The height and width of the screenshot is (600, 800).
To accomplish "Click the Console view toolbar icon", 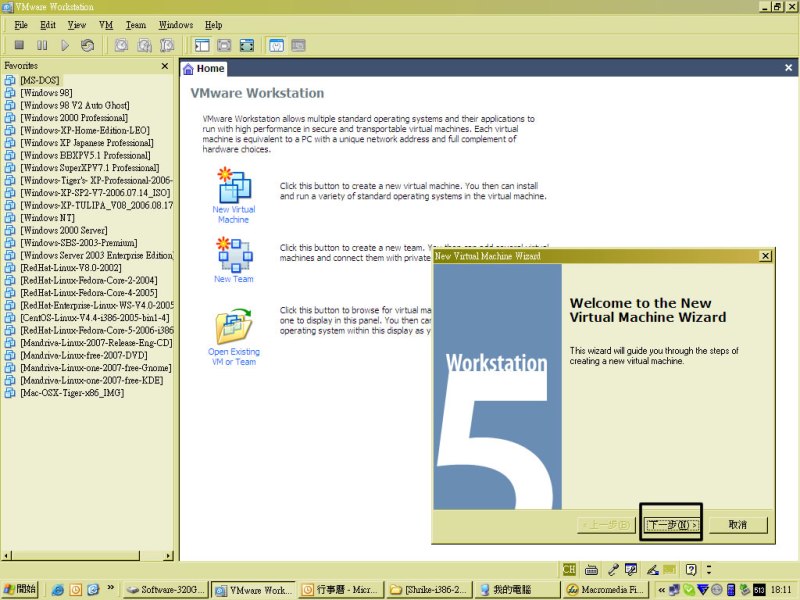I will (x=298, y=45).
